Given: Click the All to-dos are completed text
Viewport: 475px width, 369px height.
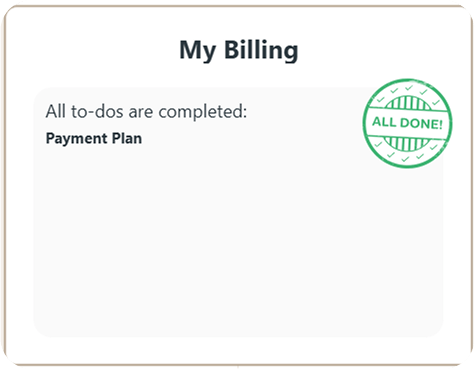Looking at the screenshot, I should click(x=146, y=111).
